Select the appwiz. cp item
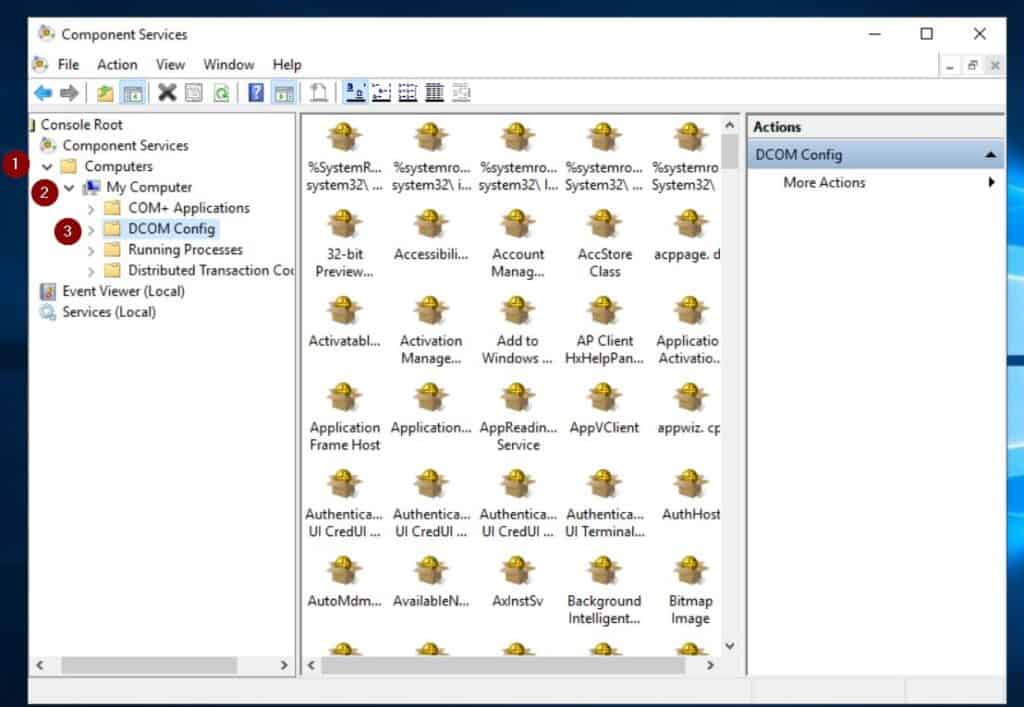This screenshot has height=707, width=1024. click(x=688, y=409)
